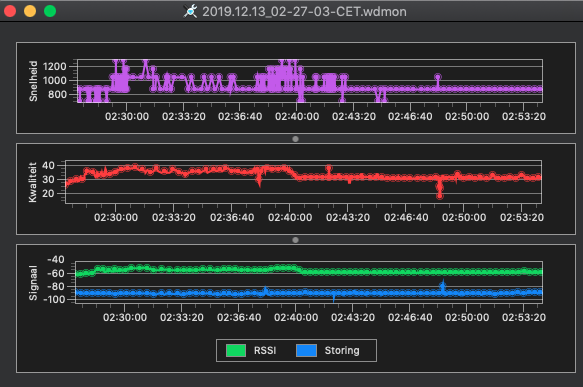Click 02:50:00 time label in Kwaliteit graph
The width and height of the screenshot is (583, 387).
pyautogui.click(x=464, y=217)
